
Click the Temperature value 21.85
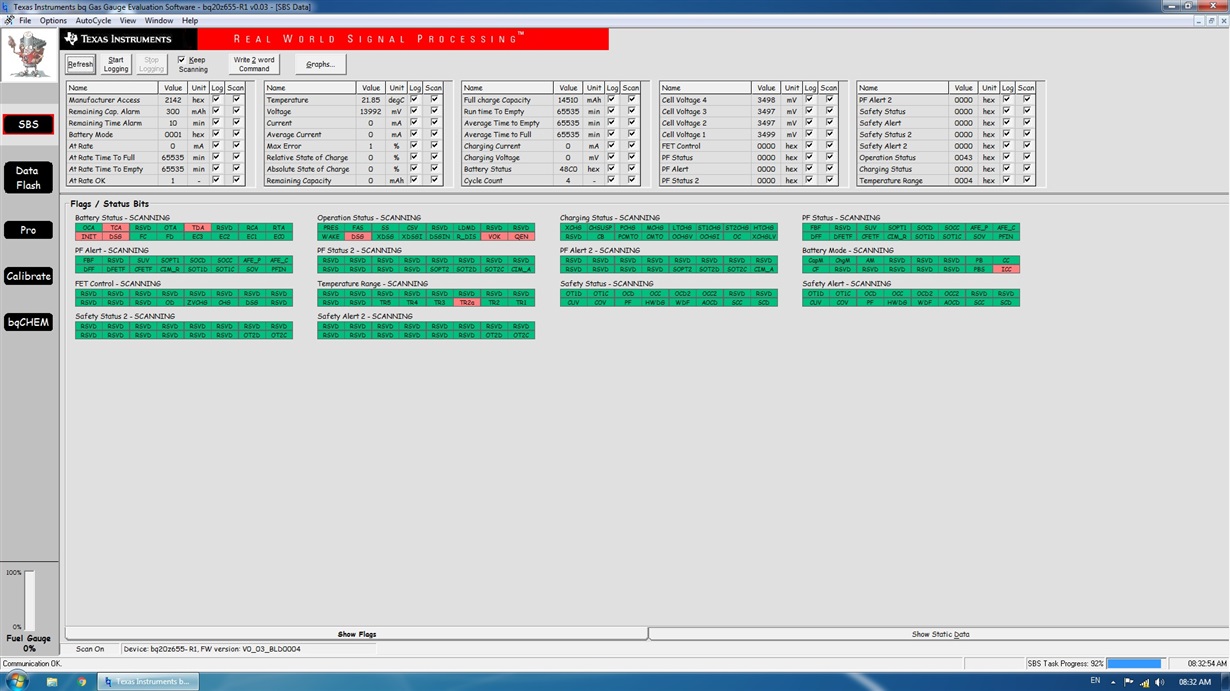point(370,100)
